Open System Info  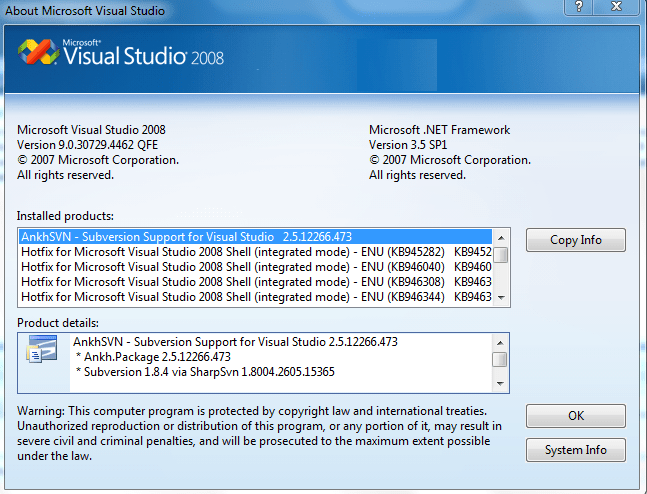[x=576, y=450]
